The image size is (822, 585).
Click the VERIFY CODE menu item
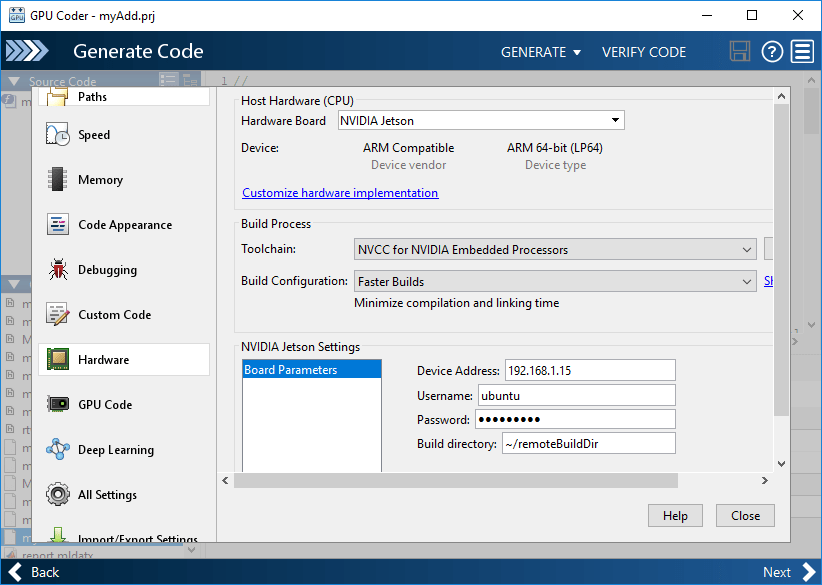coord(644,51)
